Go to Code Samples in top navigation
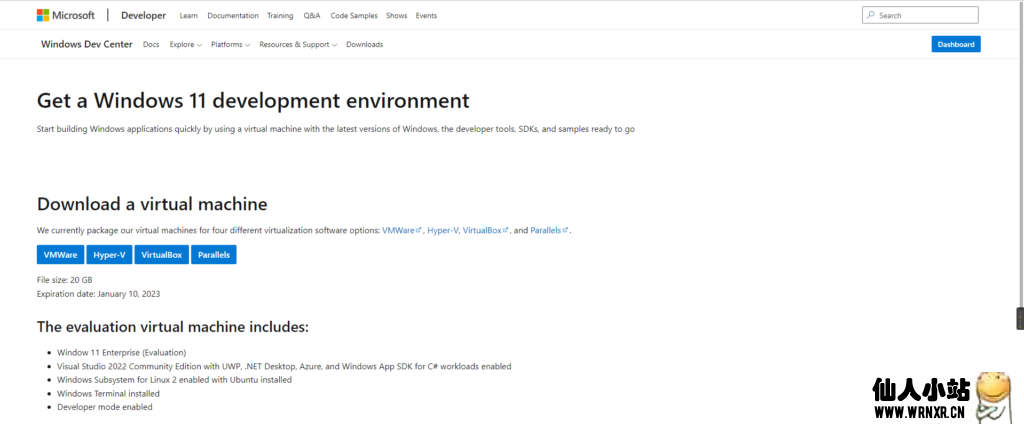 [356, 16]
